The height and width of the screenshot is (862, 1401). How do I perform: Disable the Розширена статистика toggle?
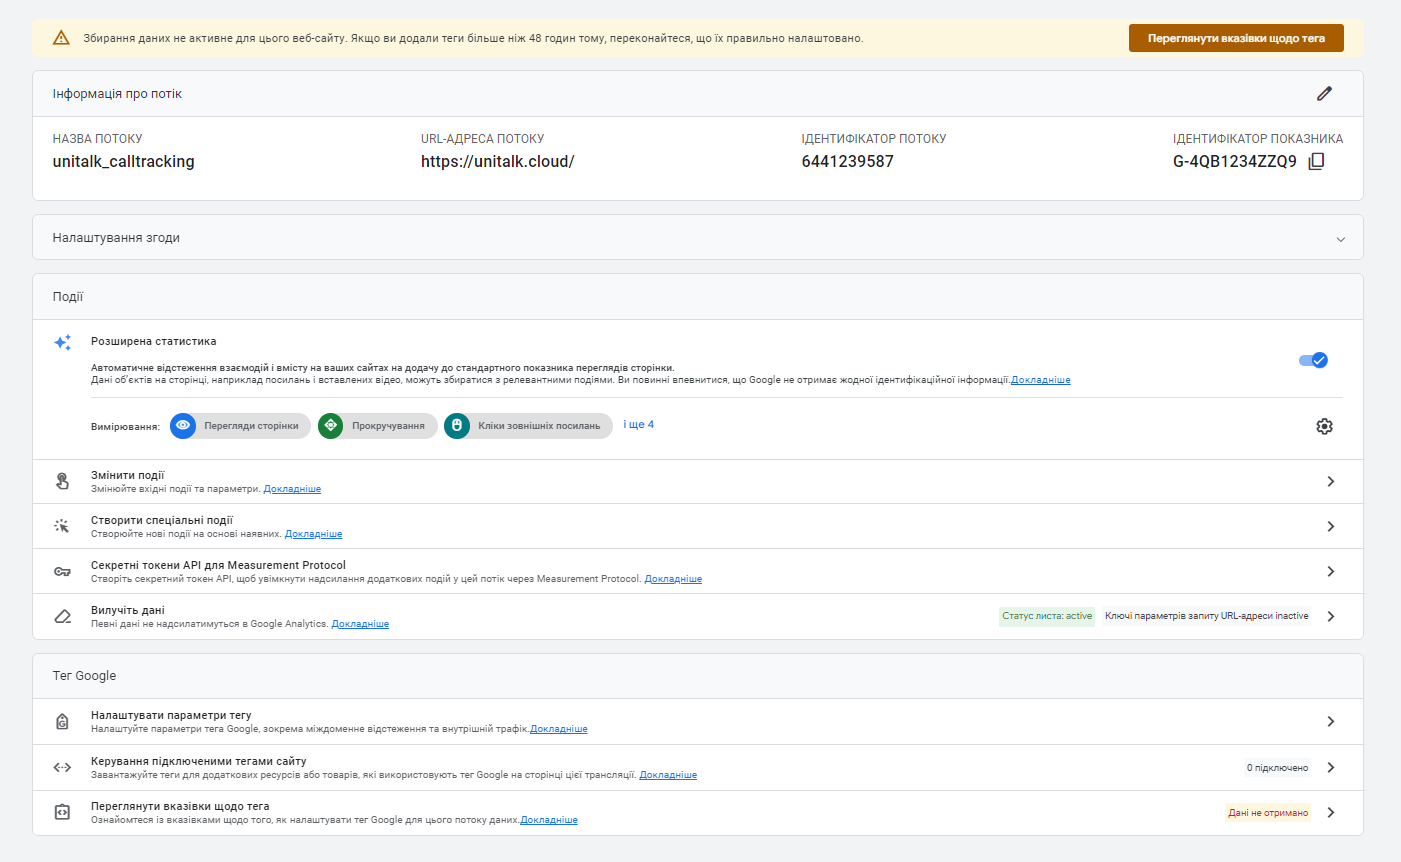tap(1312, 360)
